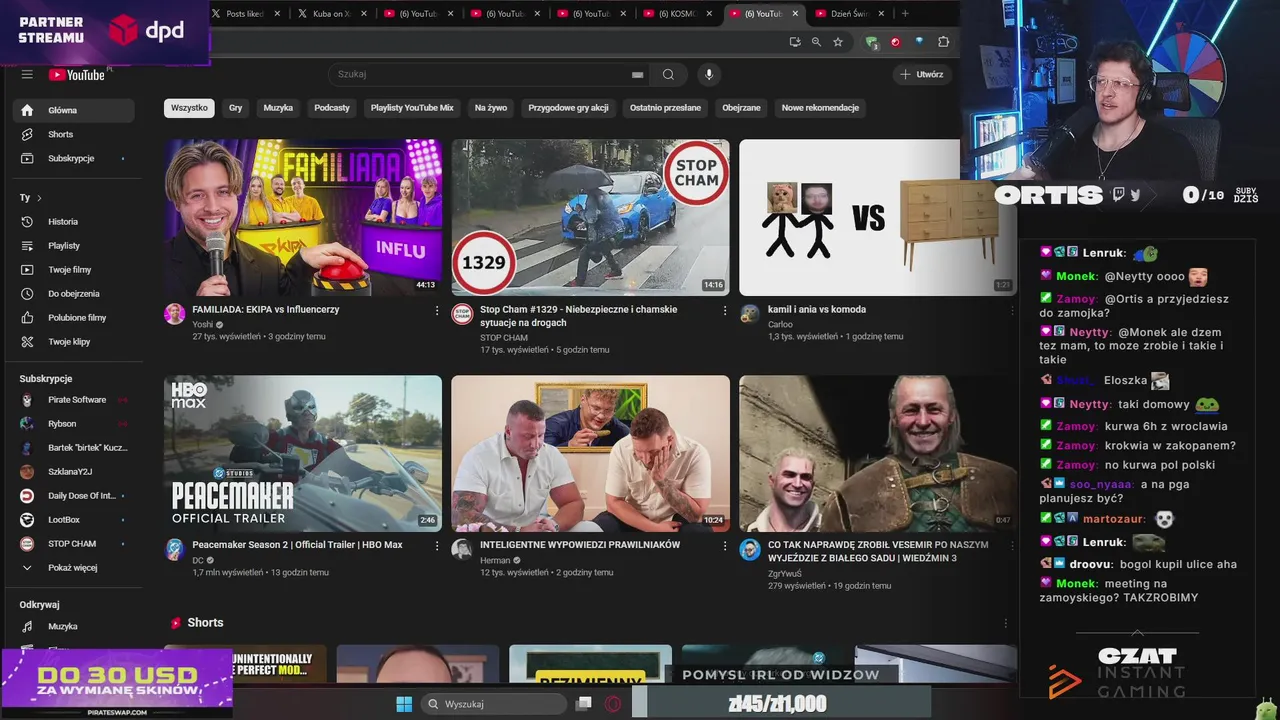Select Playlisty YouTube Mix chip
Viewport: 1280px width, 720px height.
(412, 107)
